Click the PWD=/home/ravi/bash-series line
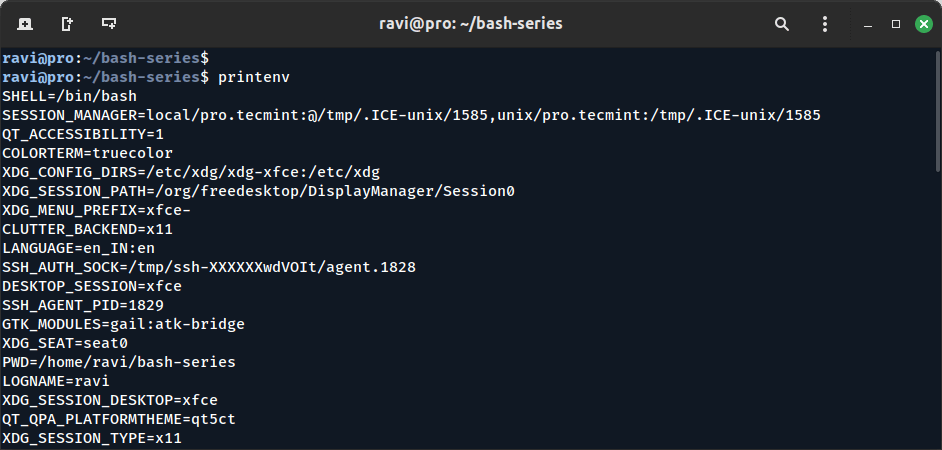 click(118, 362)
